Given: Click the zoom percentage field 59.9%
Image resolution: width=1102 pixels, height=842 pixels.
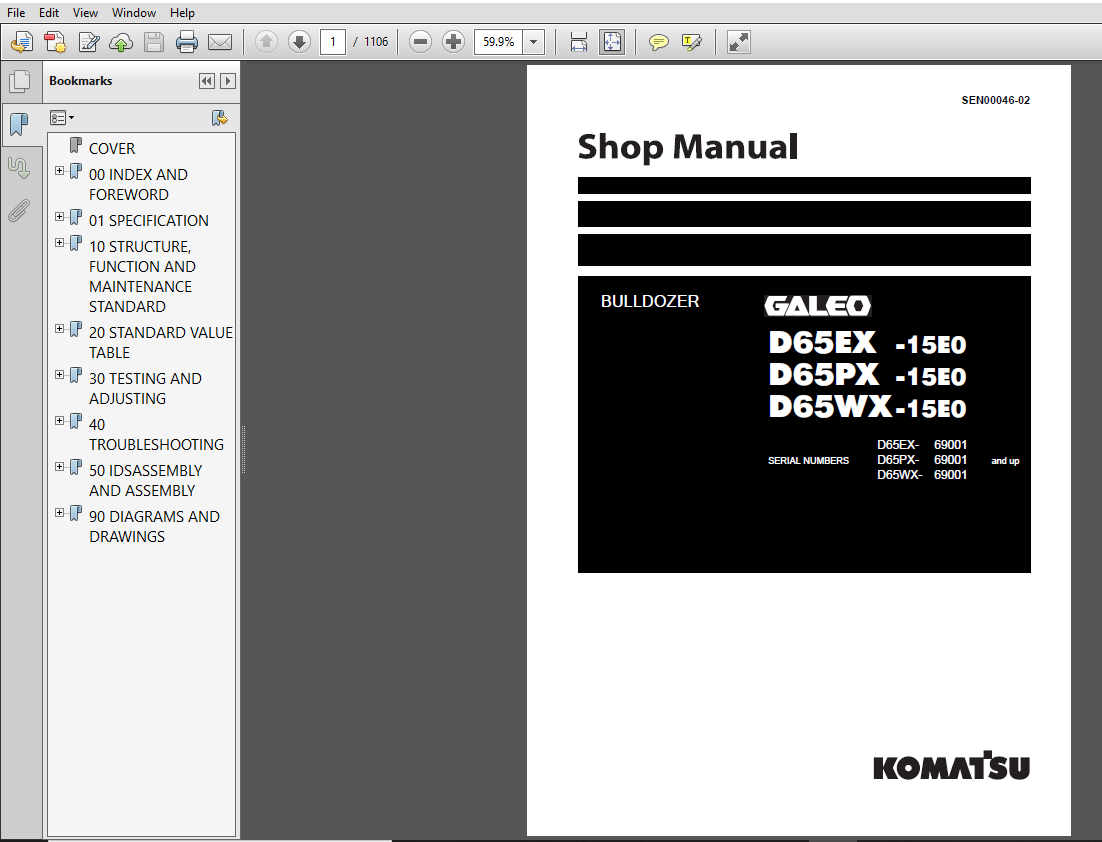Looking at the screenshot, I should point(499,42).
